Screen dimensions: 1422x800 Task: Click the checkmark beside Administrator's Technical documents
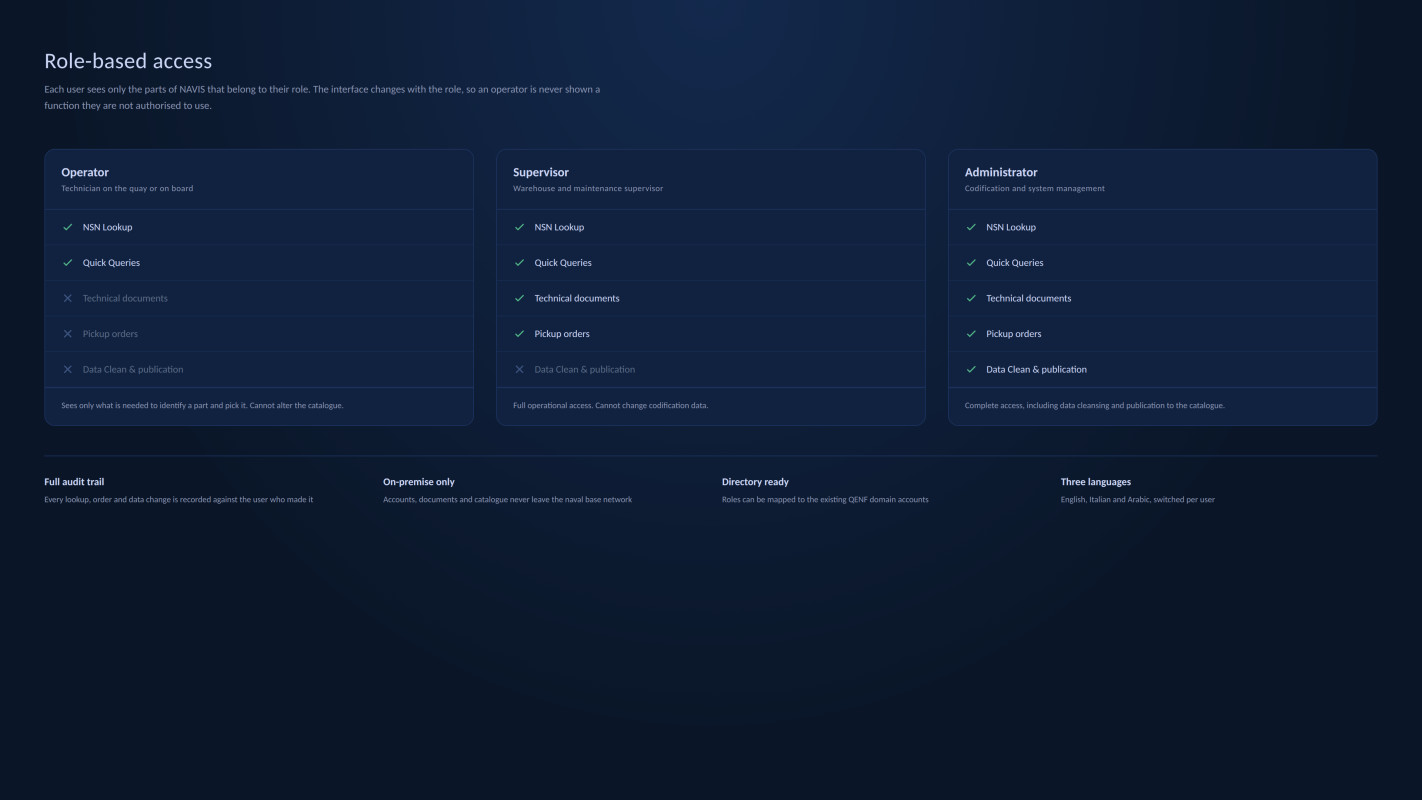pyautogui.click(x=971, y=298)
